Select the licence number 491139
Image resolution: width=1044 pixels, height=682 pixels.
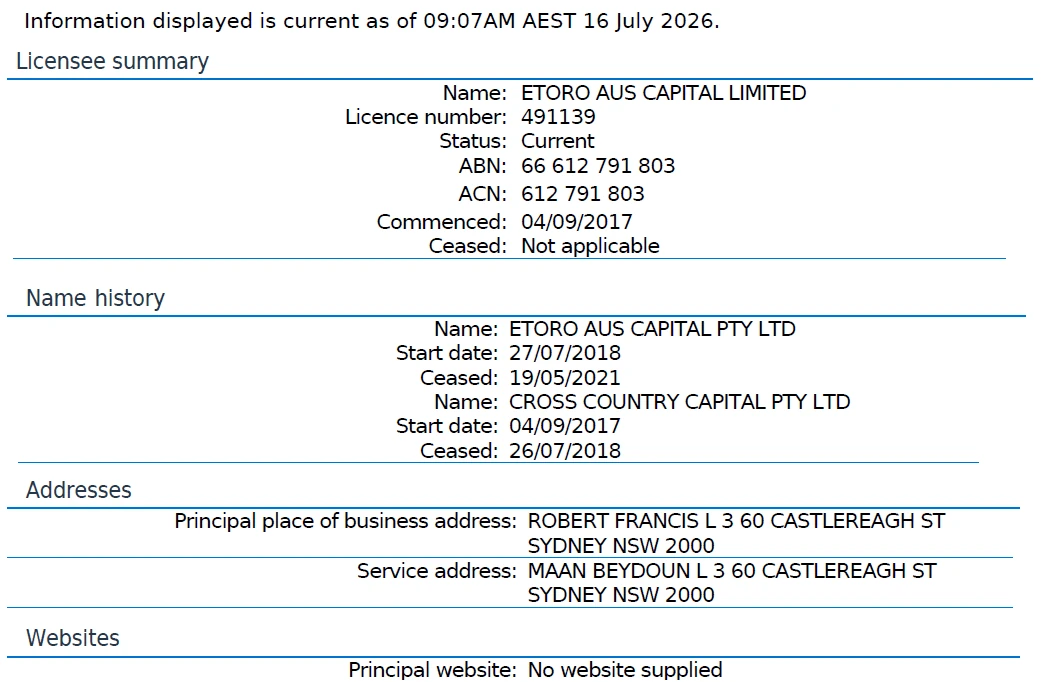click(558, 117)
